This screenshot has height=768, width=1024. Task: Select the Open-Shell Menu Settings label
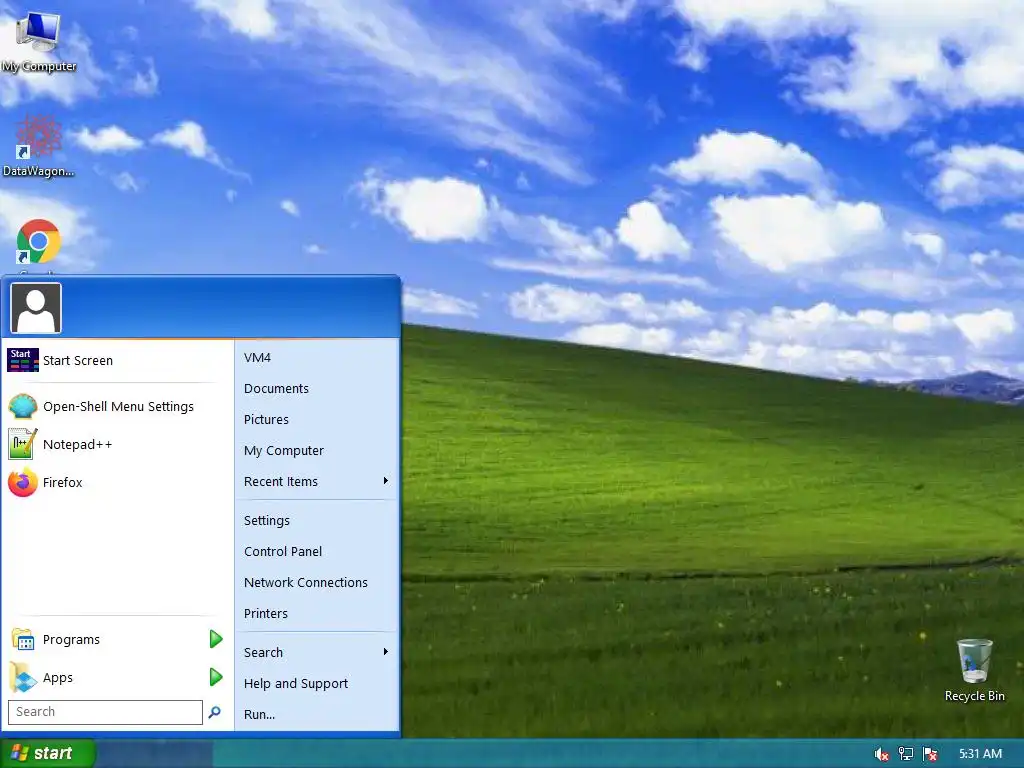[118, 406]
